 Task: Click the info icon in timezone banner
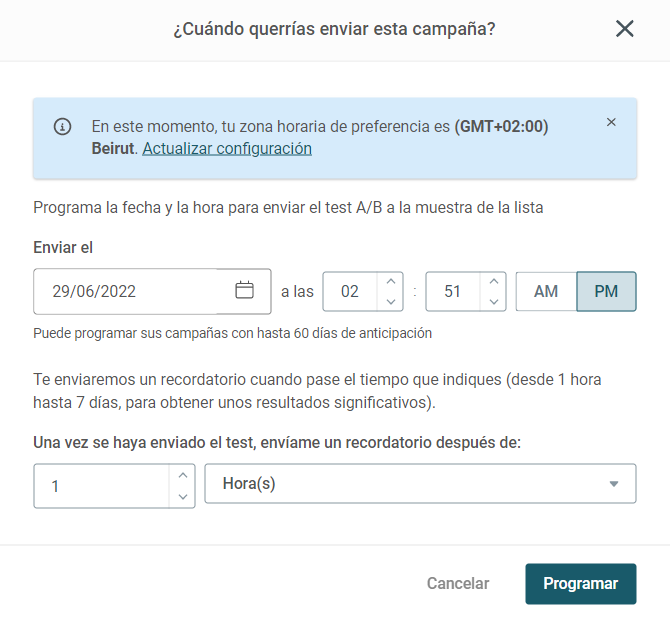point(62,127)
